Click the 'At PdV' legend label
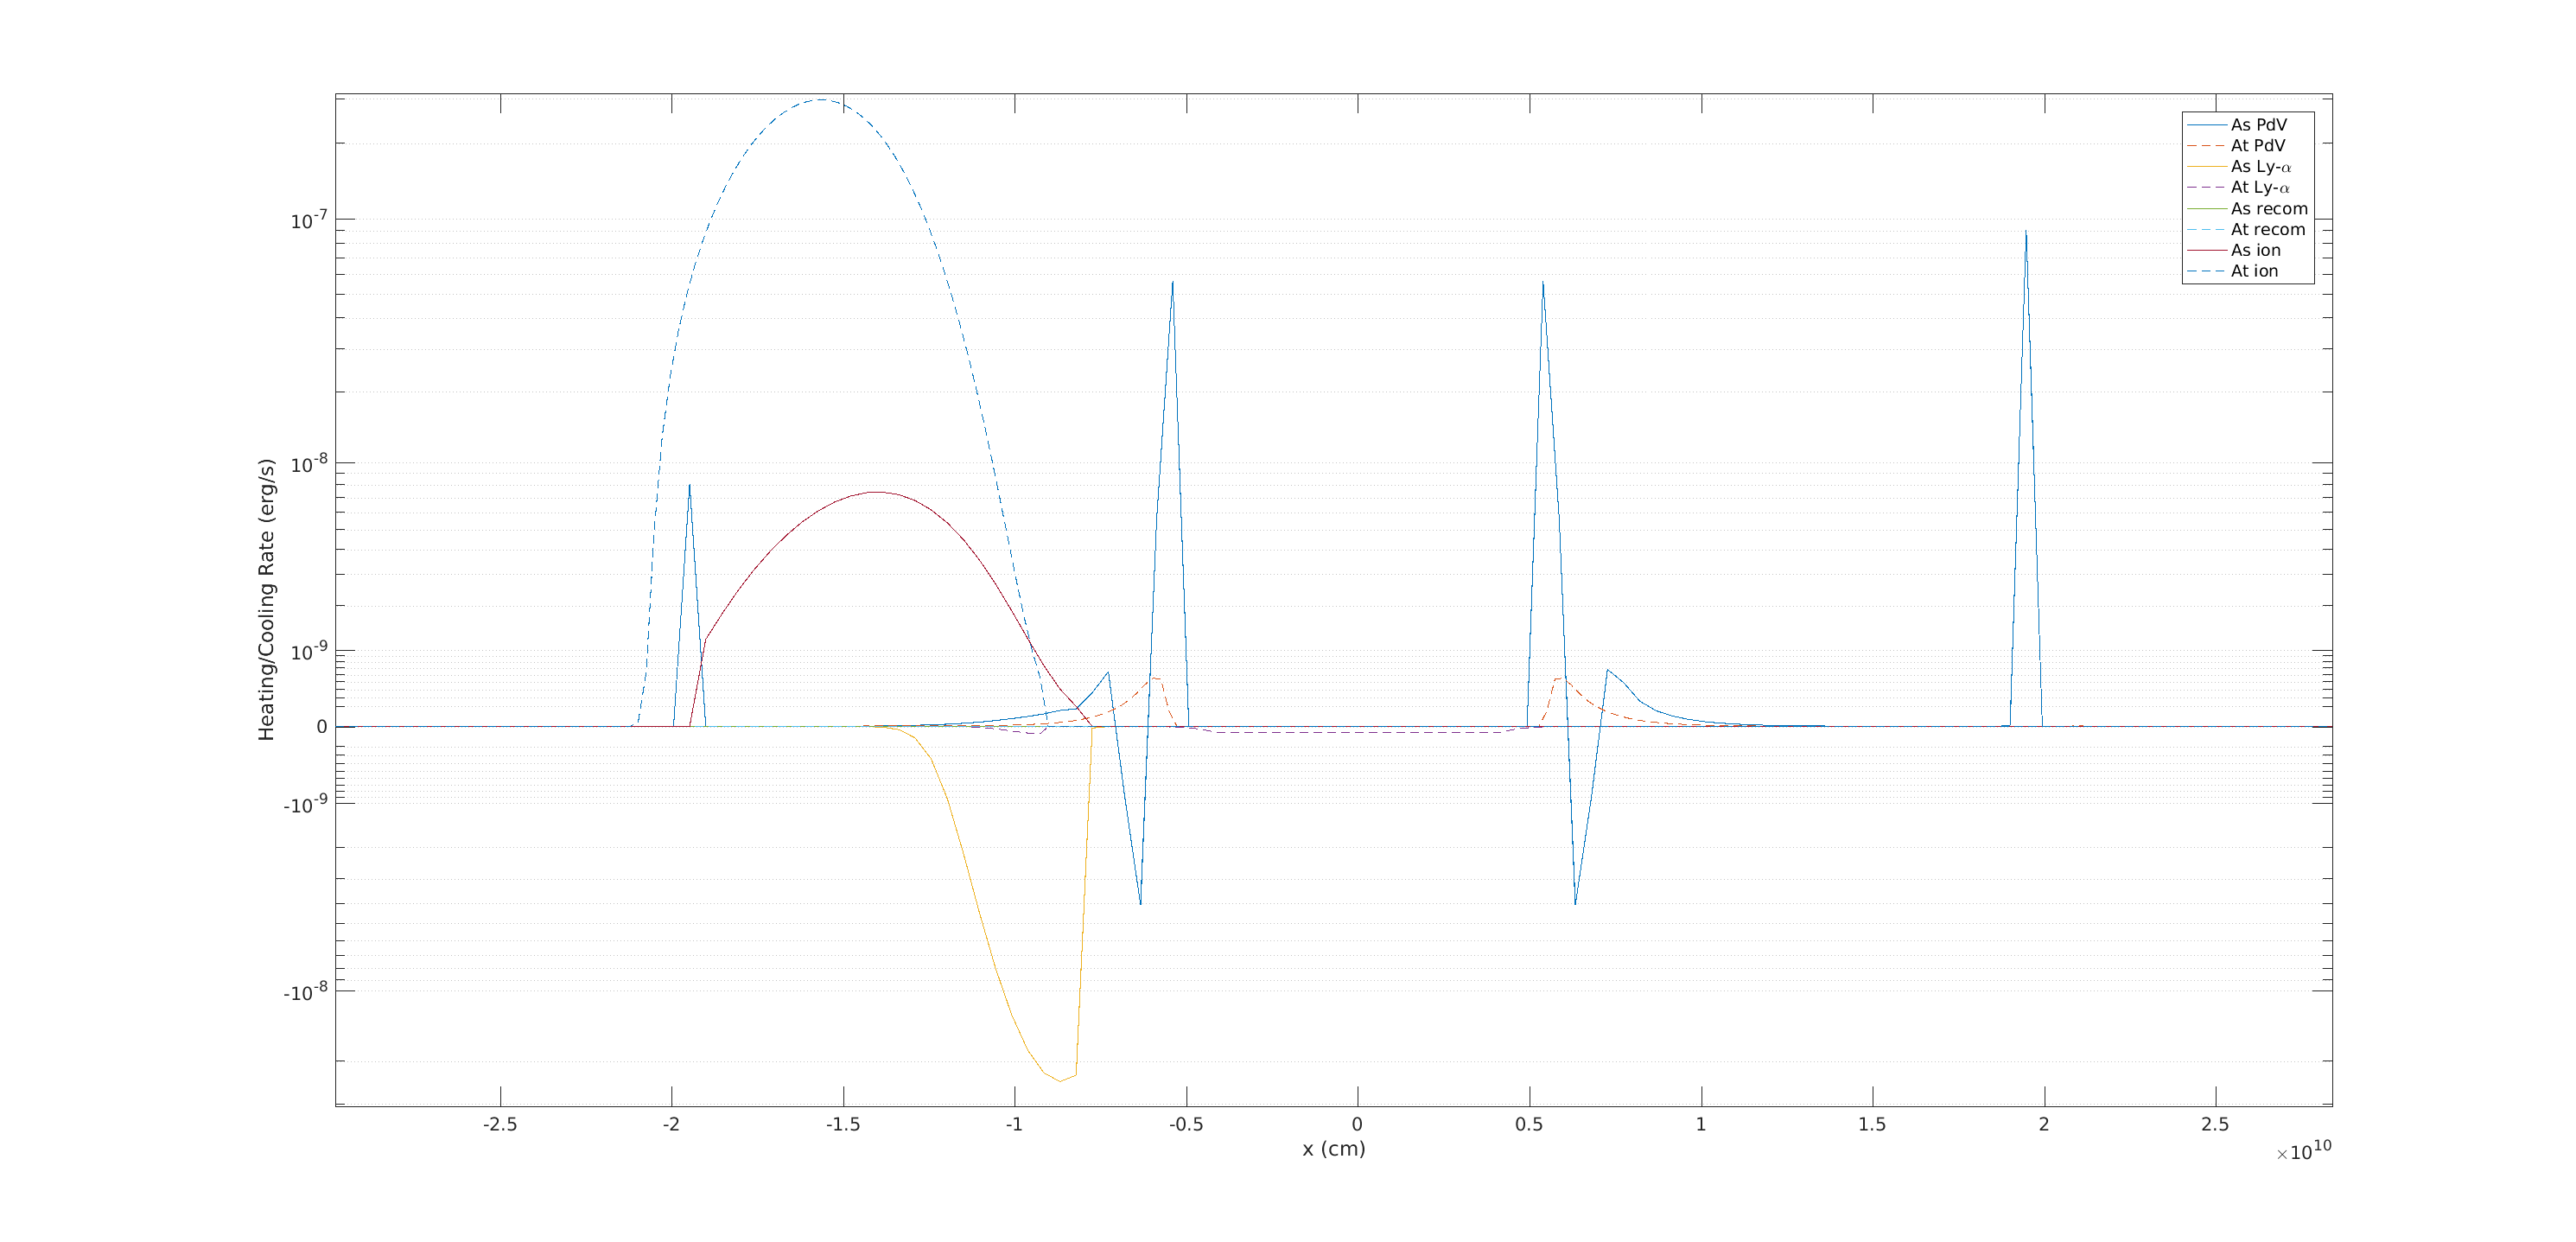Screen dimensions: 2576x1242 click(x=2257, y=146)
